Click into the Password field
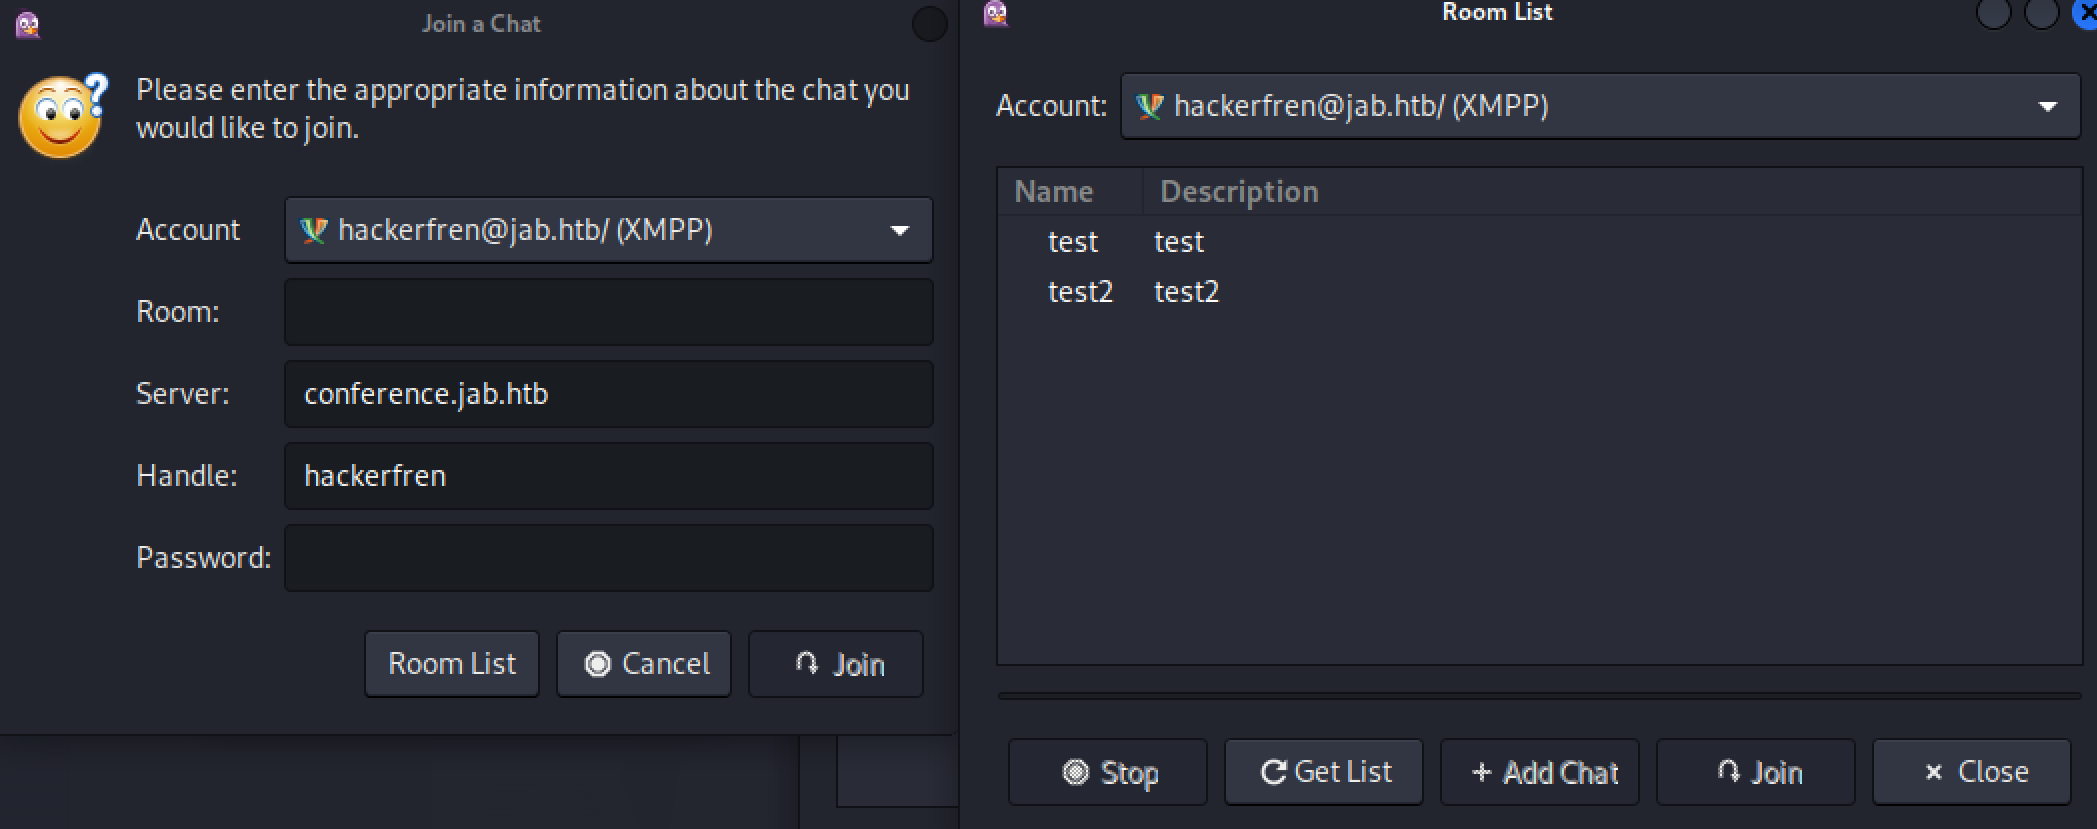The width and height of the screenshot is (2097, 829). [x=608, y=558]
